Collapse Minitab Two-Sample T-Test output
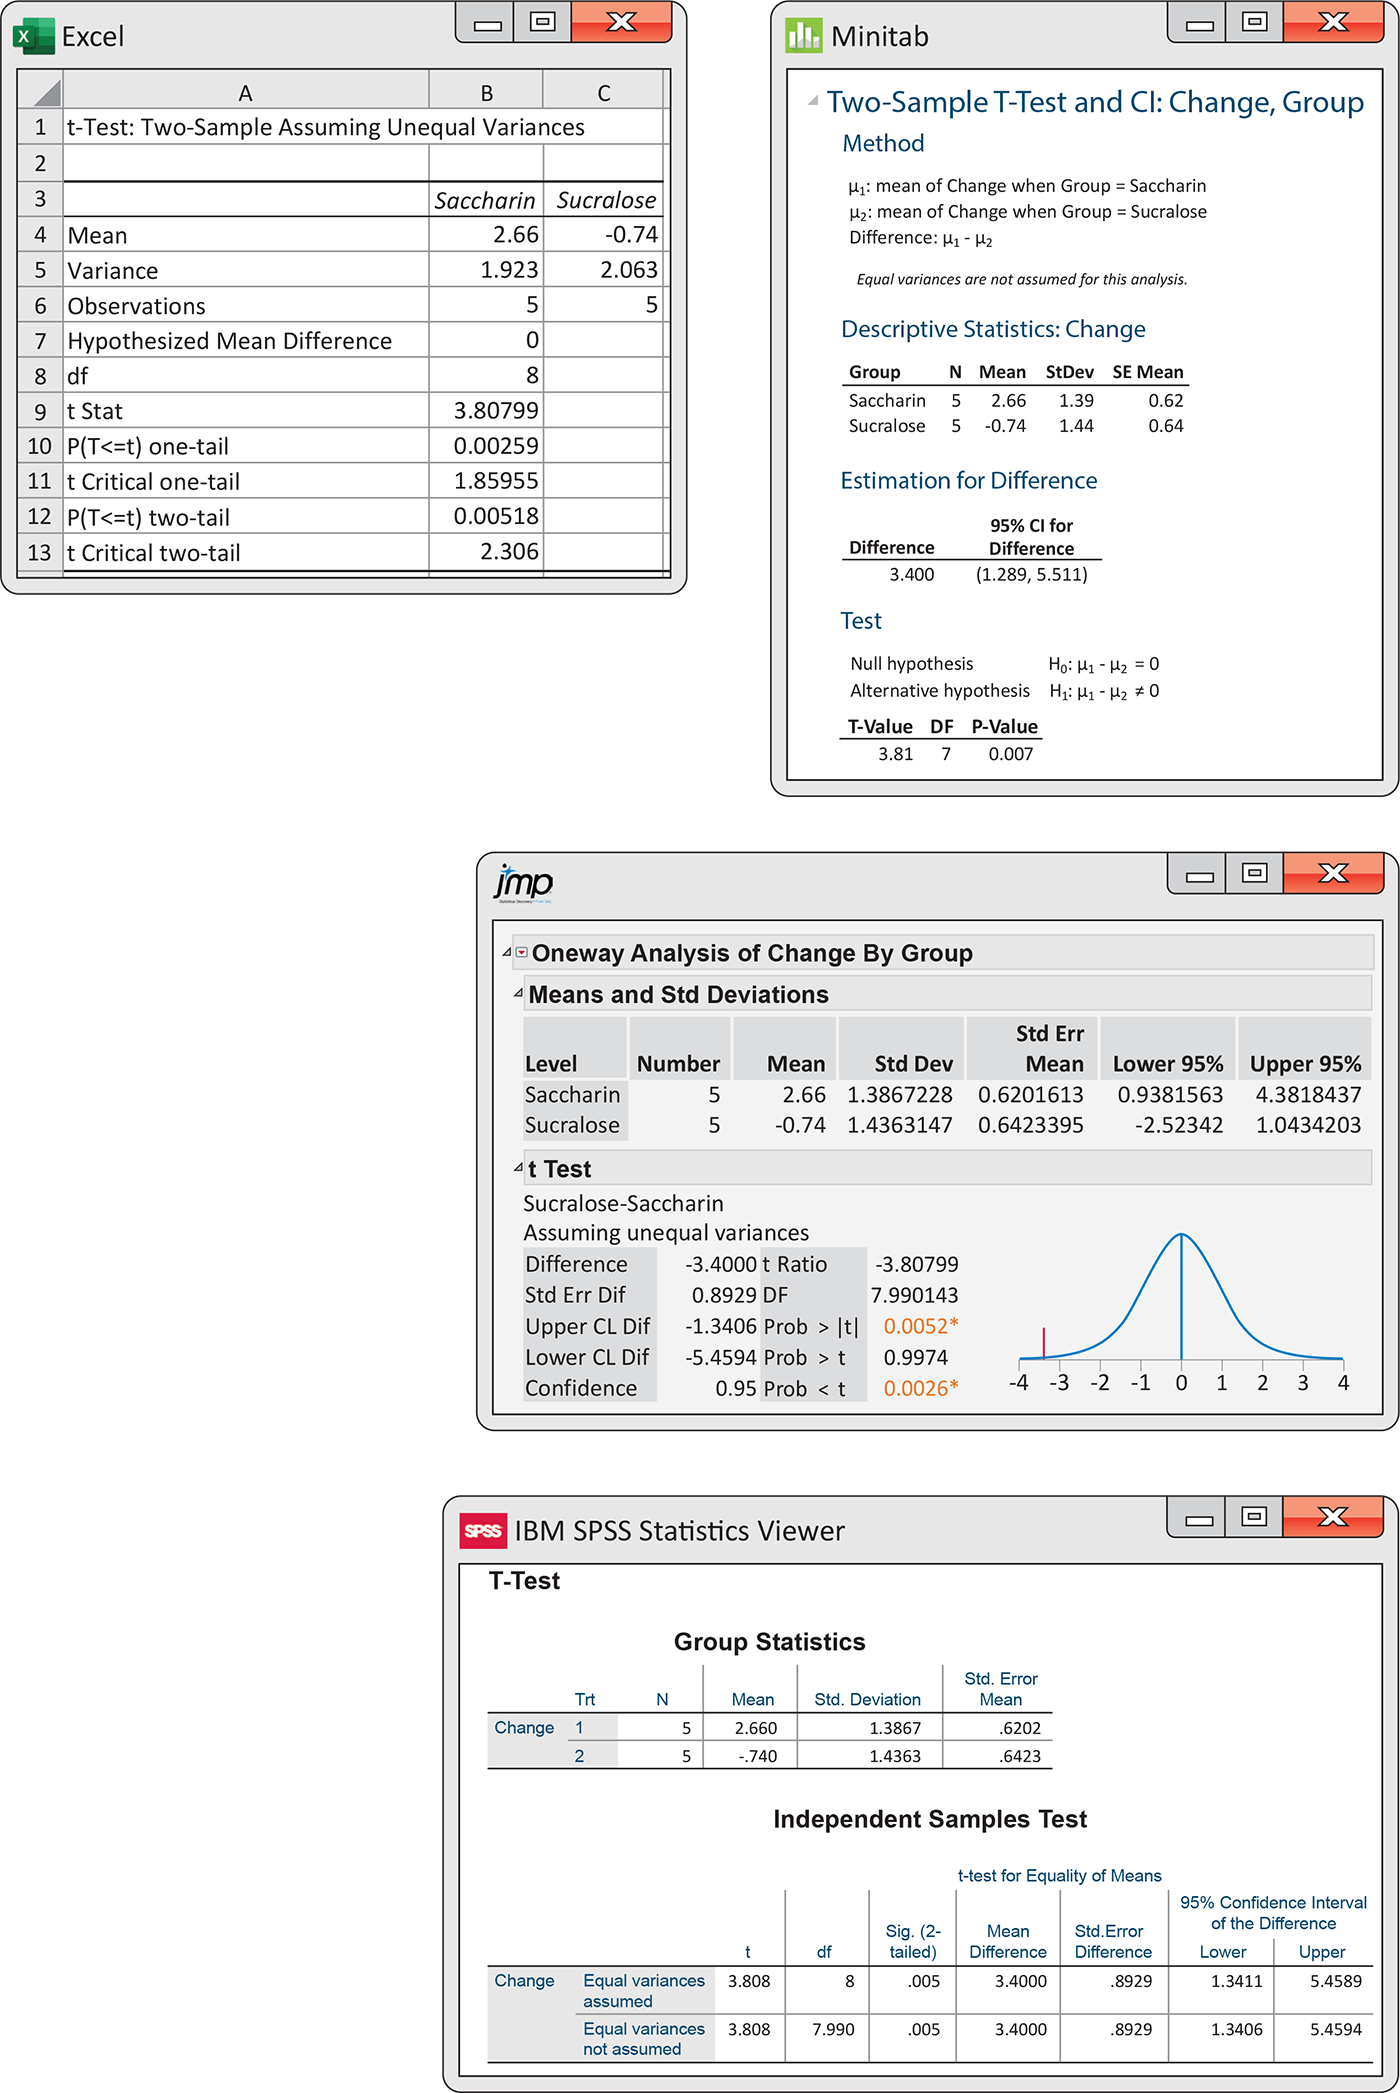Screen dimensions: 1400x2093 pyautogui.click(x=813, y=100)
